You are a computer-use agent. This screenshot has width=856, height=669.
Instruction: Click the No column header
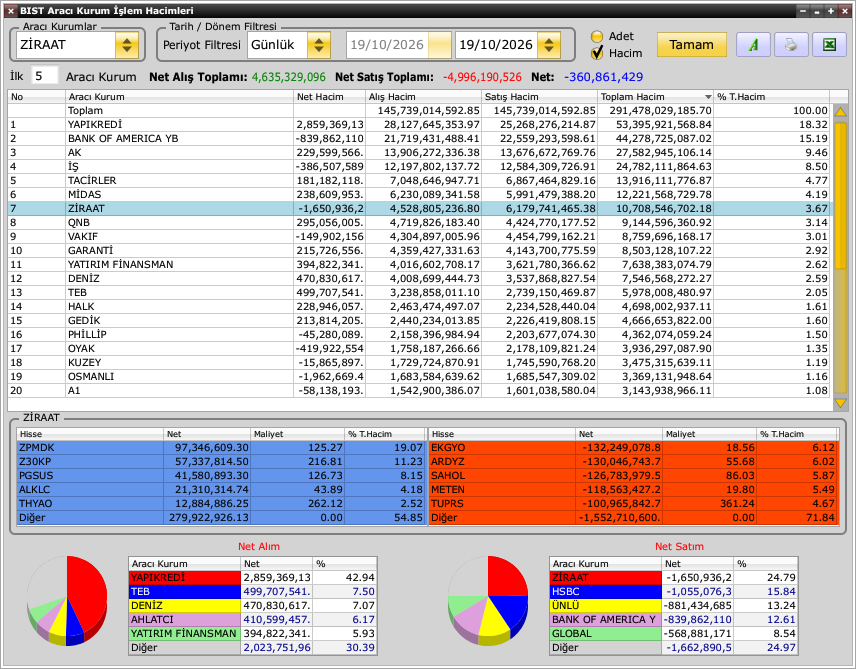(x=37, y=97)
